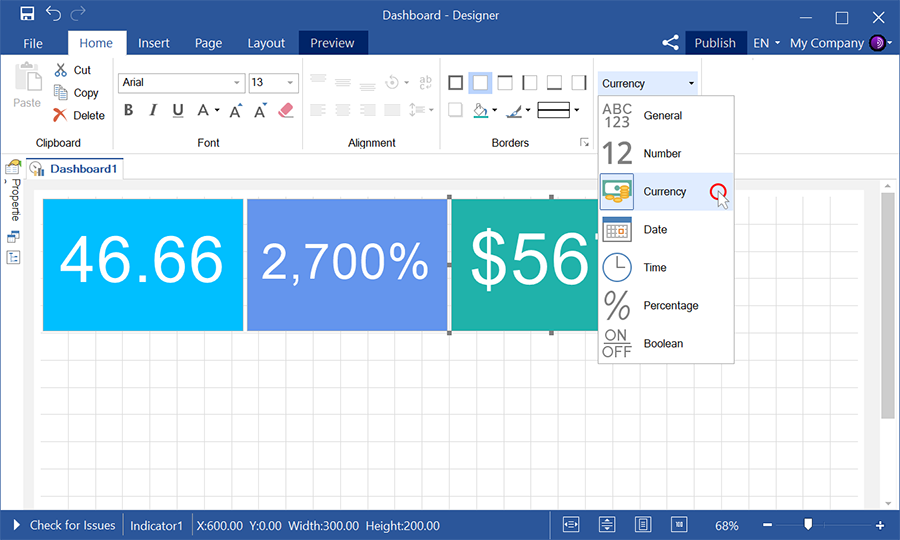The width and height of the screenshot is (900, 540).
Task: Click the fit to page width icon
Action: pyautogui.click(x=572, y=525)
